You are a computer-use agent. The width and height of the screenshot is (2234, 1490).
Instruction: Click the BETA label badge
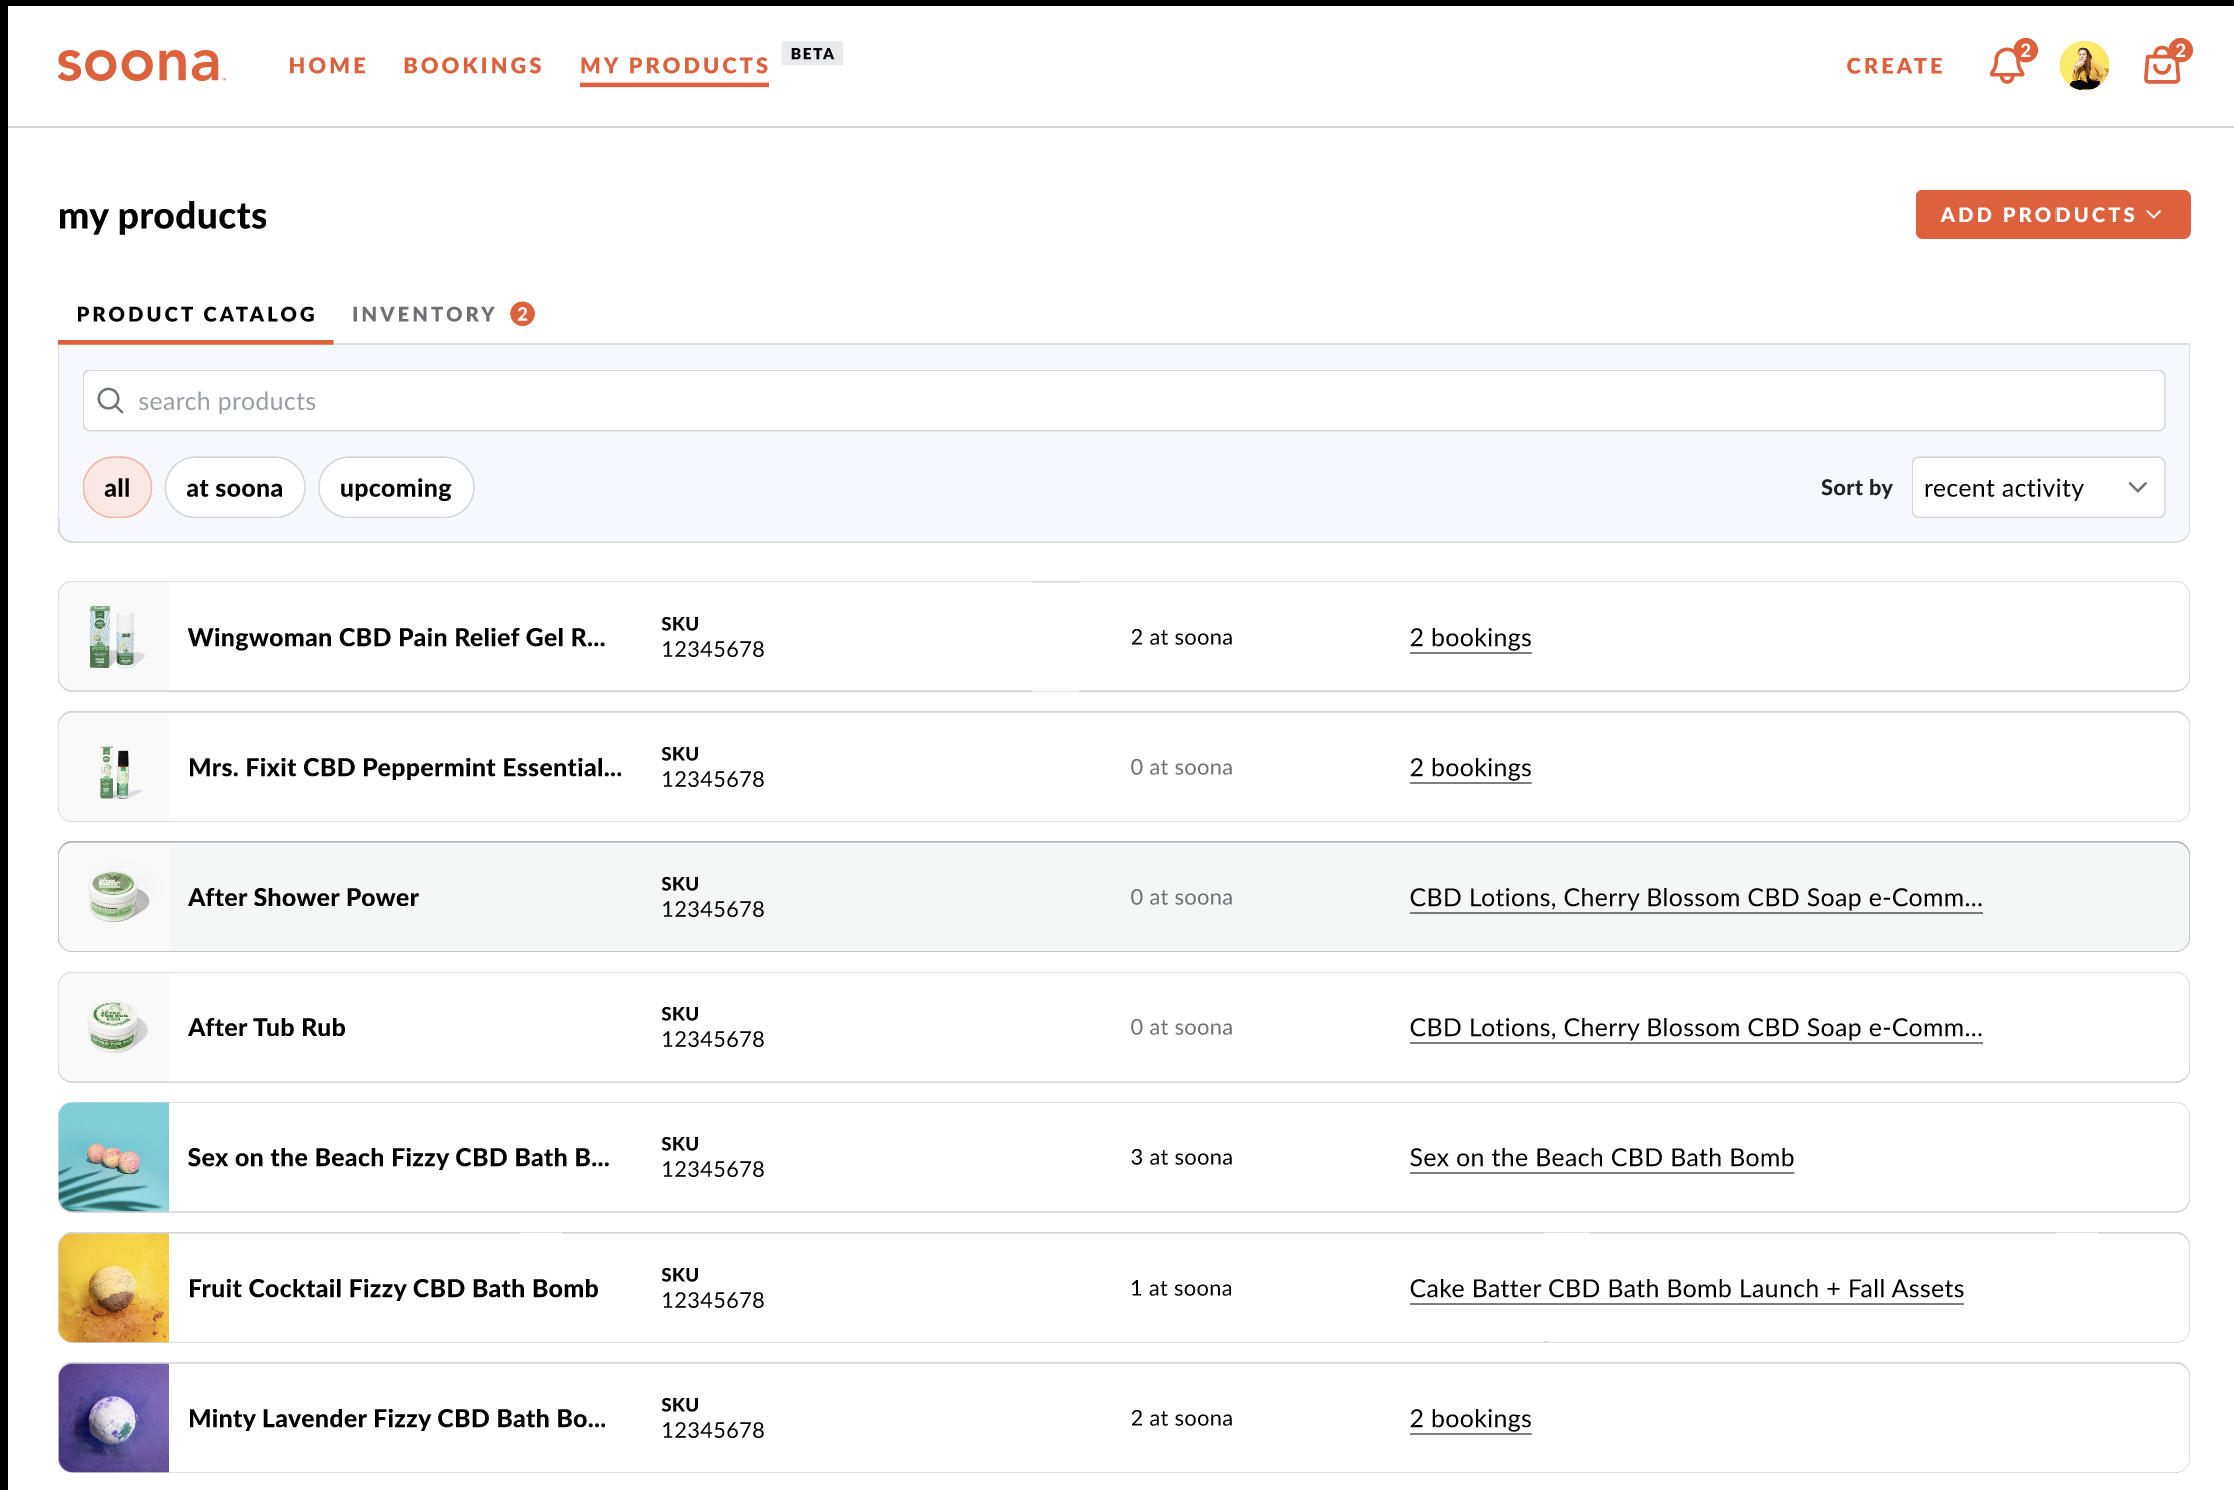click(812, 54)
